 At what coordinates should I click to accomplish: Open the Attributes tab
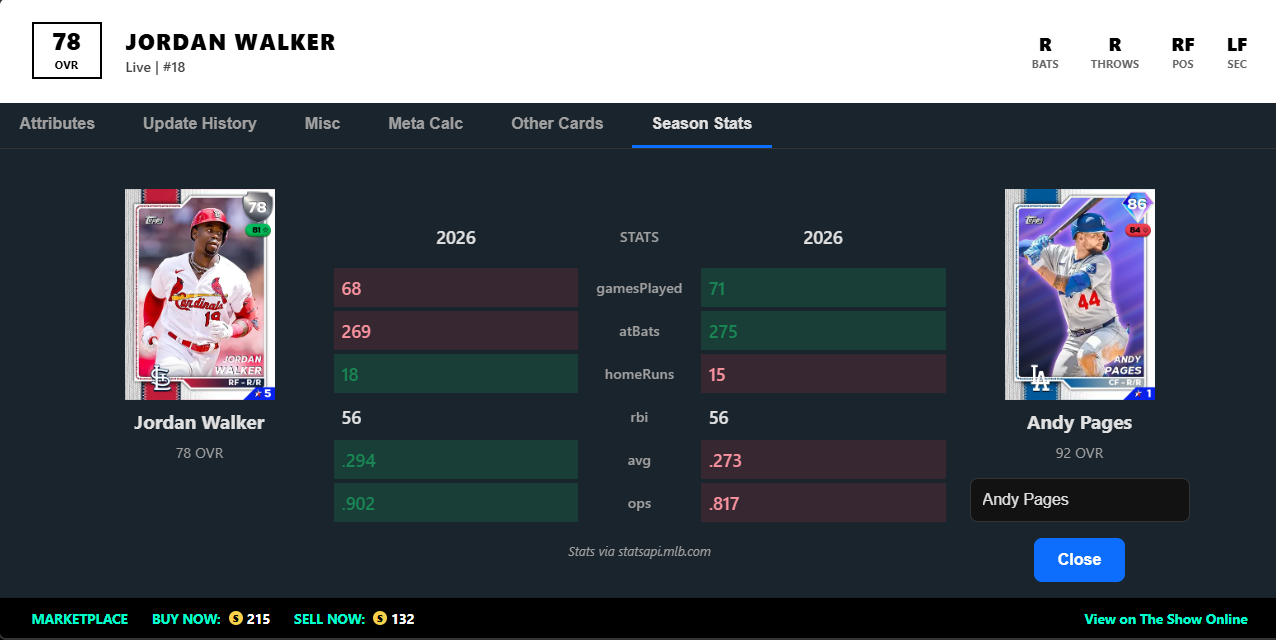pos(57,124)
